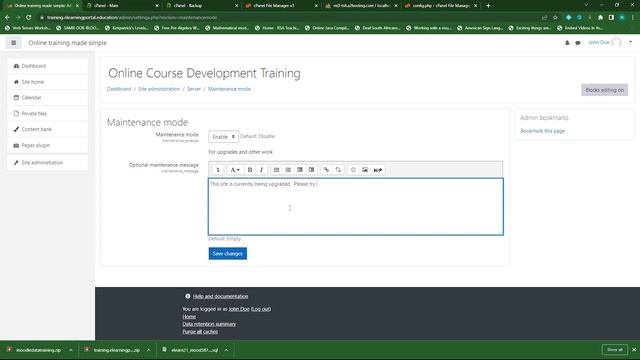The width and height of the screenshot is (640, 360).
Task: Open the American Sign Language bookmark
Action: click(x=479, y=28)
